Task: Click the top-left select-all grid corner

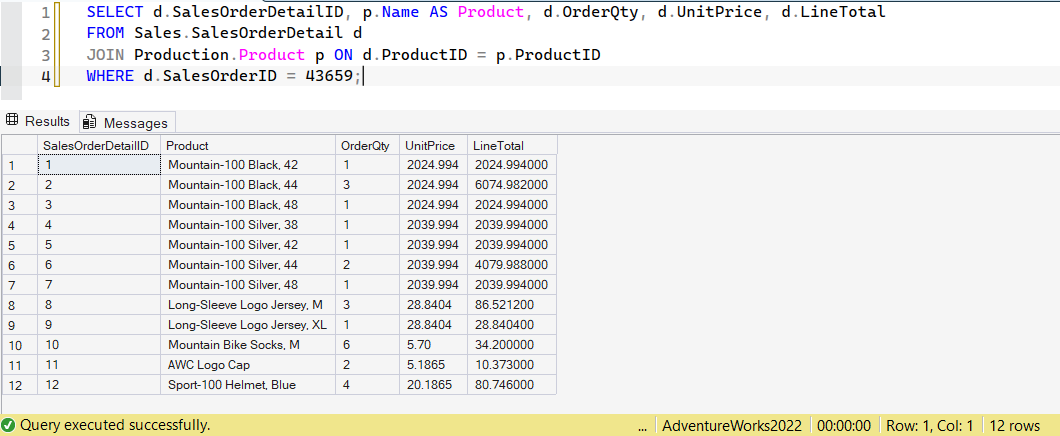Action: click(x=20, y=145)
